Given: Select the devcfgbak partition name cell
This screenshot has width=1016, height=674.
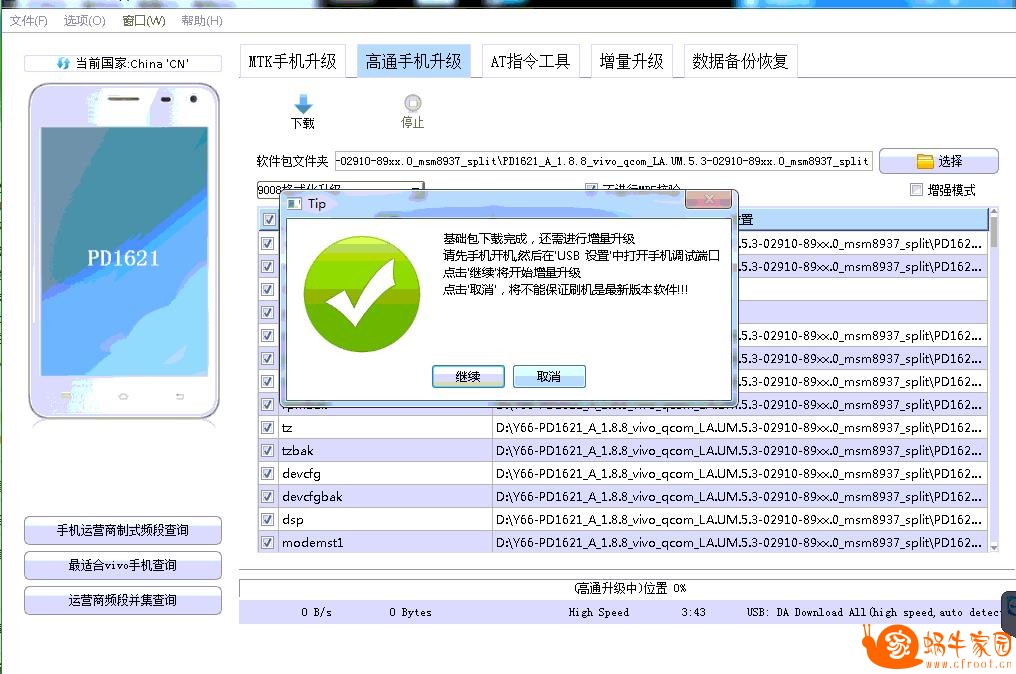Looking at the screenshot, I should tap(386, 496).
